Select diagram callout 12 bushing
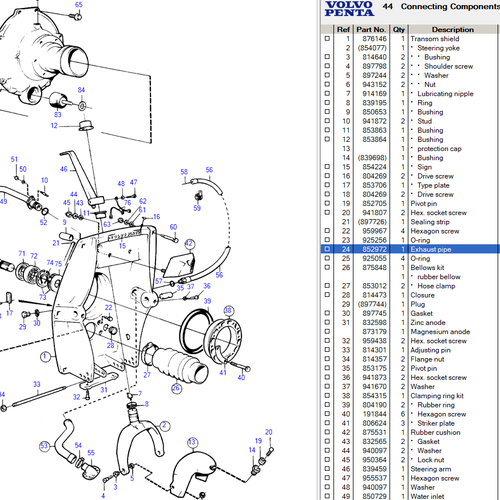500x500 pixels. pyautogui.click(x=54, y=126)
